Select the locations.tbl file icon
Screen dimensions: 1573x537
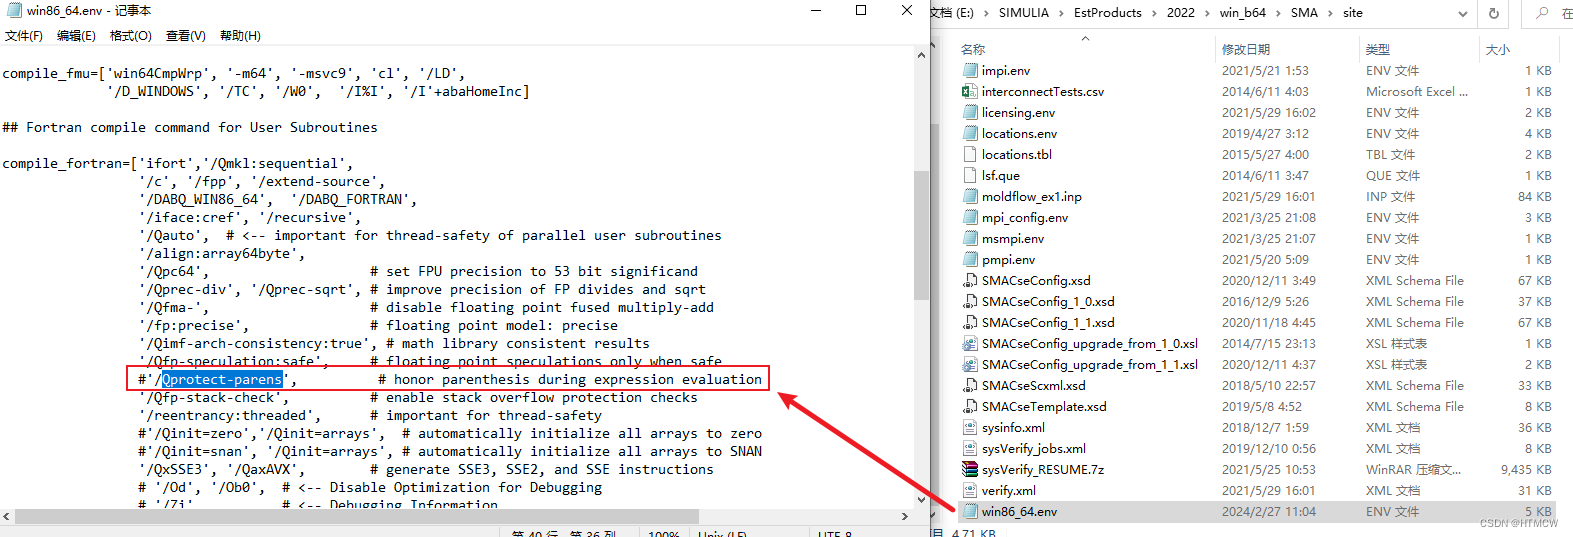pyautogui.click(x=969, y=154)
